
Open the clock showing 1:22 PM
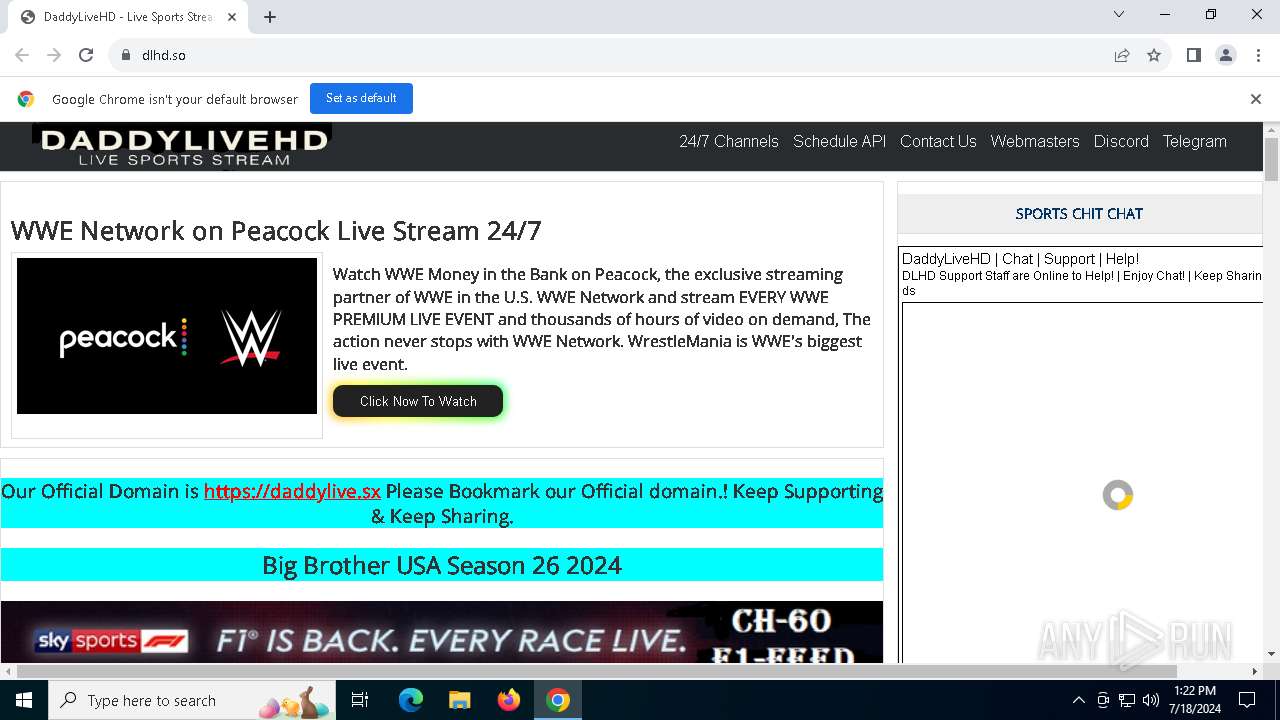click(x=1195, y=700)
